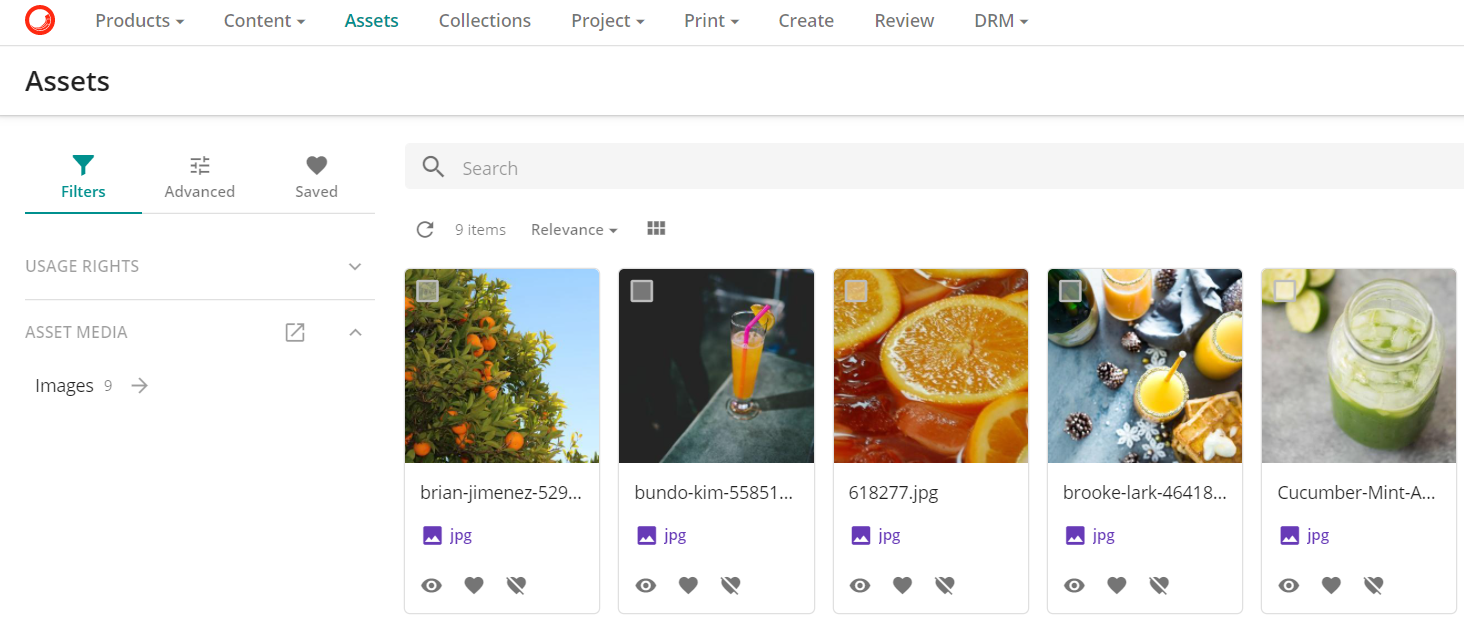Open the Relevance sort dropdown
Image resolution: width=1464 pixels, height=626 pixels.
click(573, 229)
